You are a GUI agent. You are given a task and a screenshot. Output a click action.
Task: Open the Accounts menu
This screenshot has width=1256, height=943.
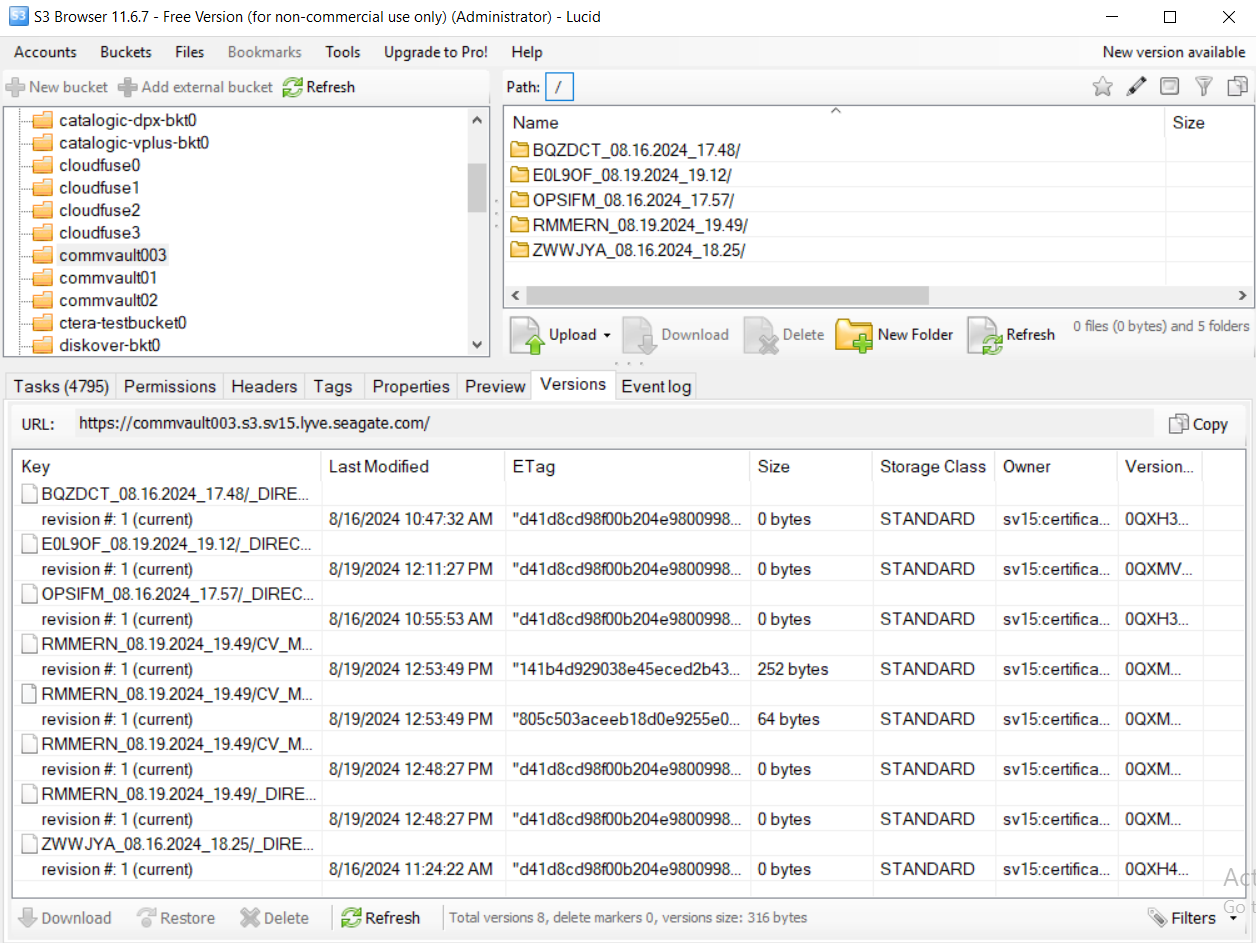tap(45, 52)
